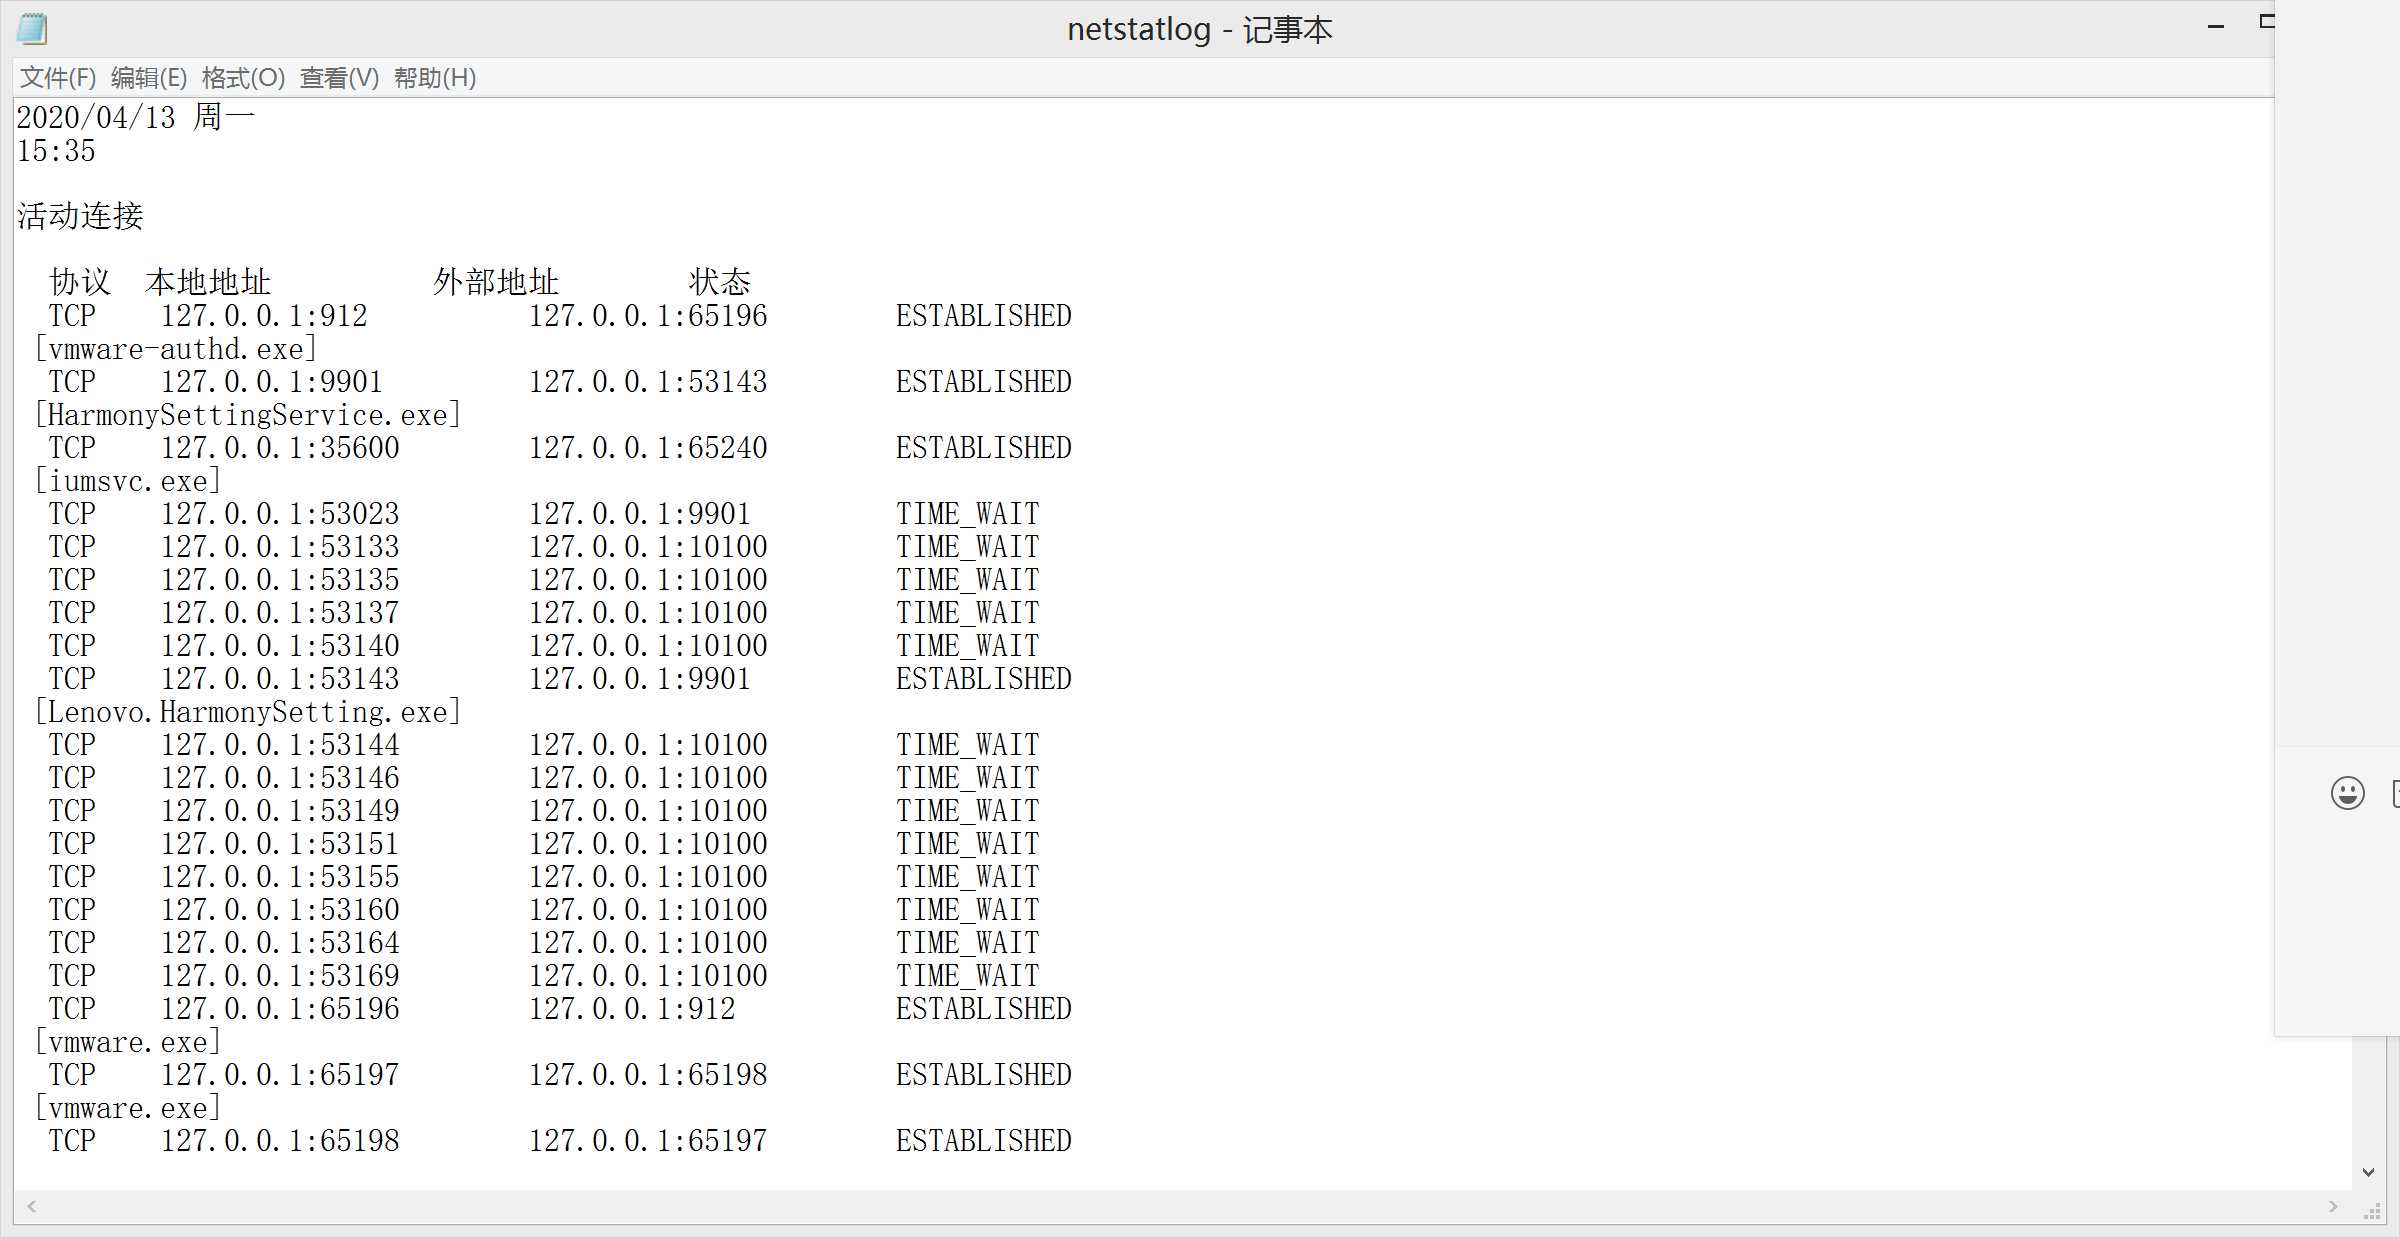Viewport: 2400px width, 1238px height.
Task: Click local address 127.0.0.1:53137
Action: [x=280, y=613]
